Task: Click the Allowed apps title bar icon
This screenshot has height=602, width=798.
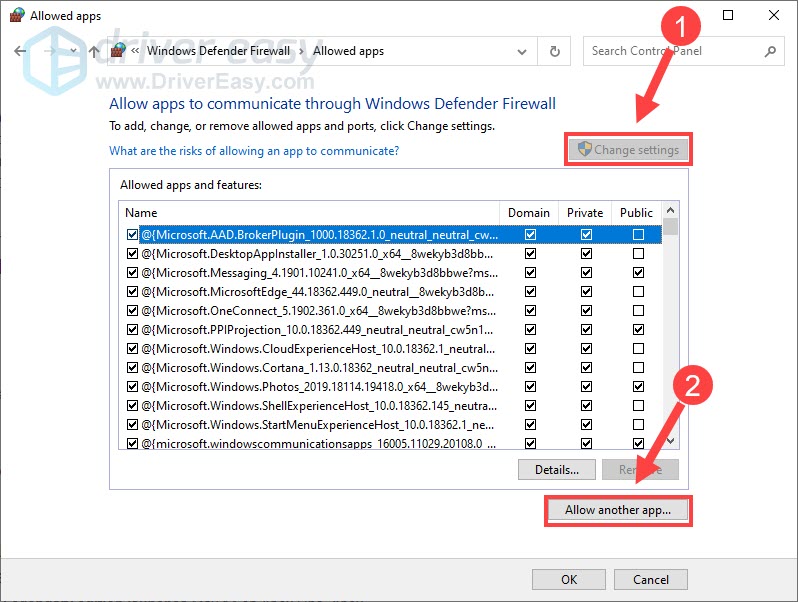Action: [x=17, y=15]
